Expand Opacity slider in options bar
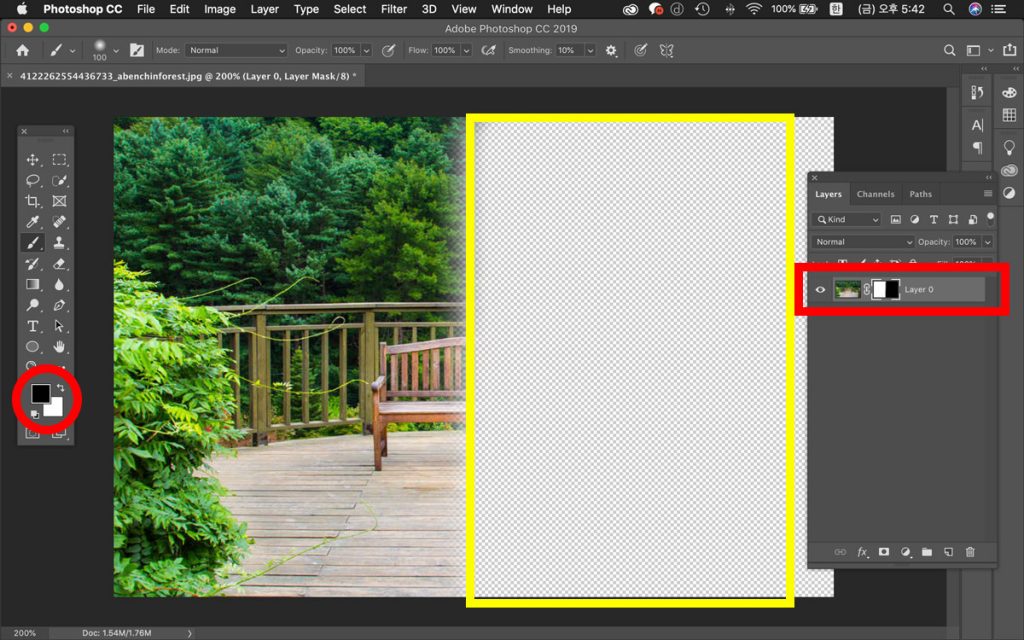Image resolution: width=1024 pixels, height=640 pixels. pyautogui.click(x=366, y=50)
